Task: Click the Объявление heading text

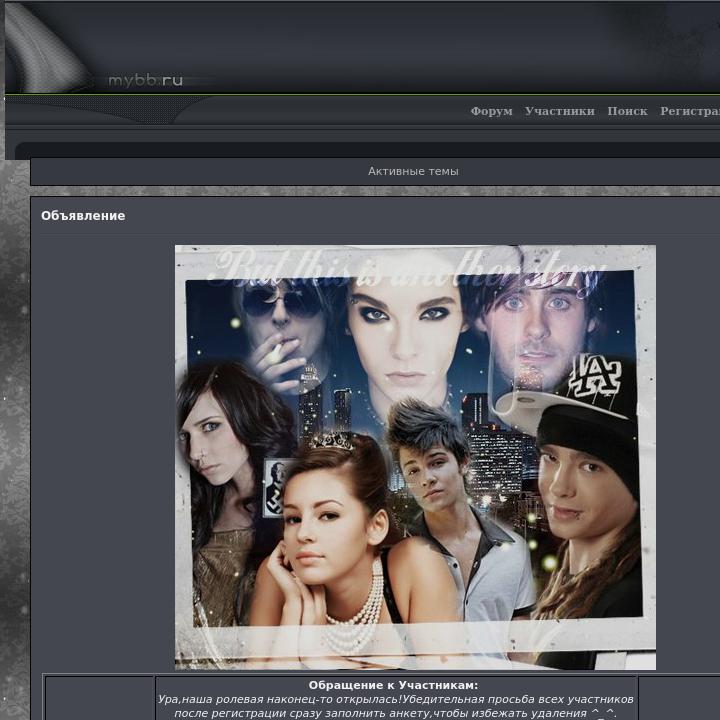Action: [x=83, y=216]
